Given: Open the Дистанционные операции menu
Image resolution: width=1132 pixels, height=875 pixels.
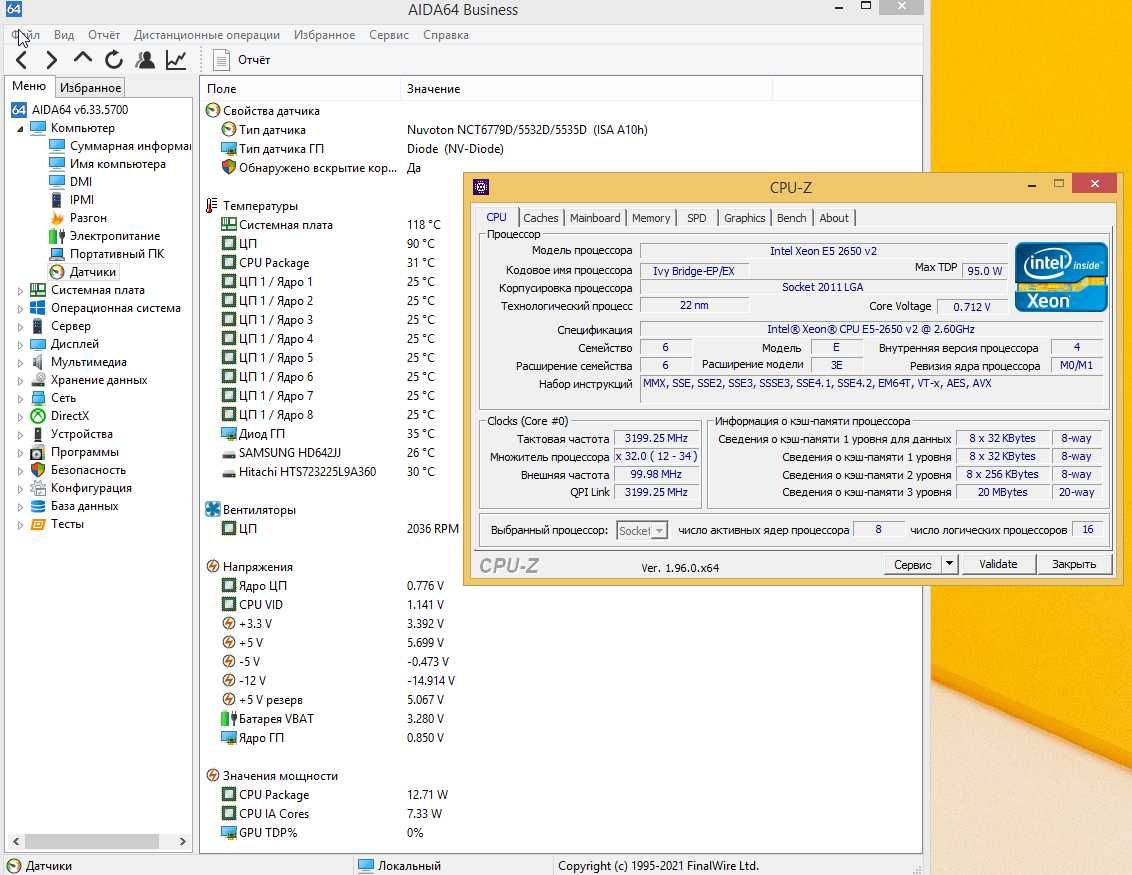Looking at the screenshot, I should tap(206, 35).
